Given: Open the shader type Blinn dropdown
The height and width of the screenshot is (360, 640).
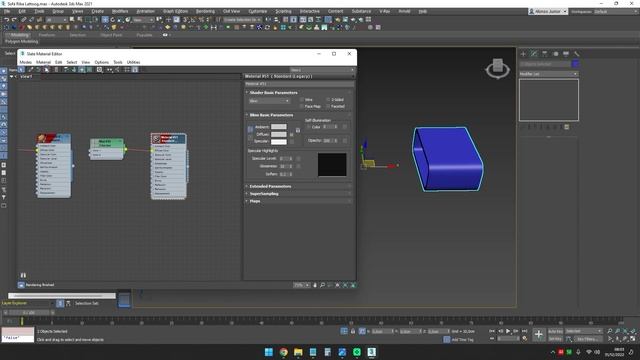Looking at the screenshot, I should coord(269,101).
